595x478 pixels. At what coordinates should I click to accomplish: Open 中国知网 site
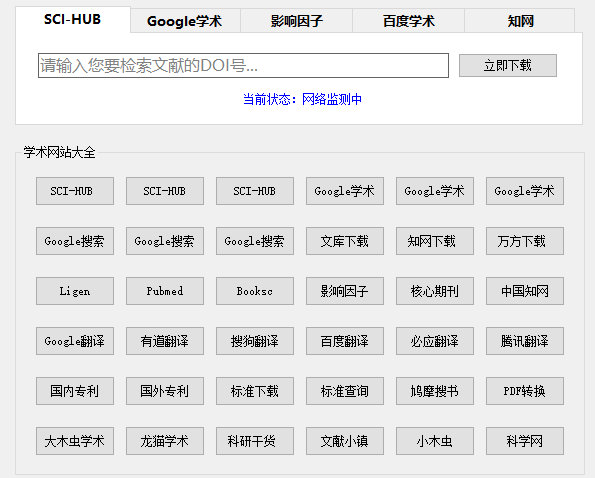(524, 291)
